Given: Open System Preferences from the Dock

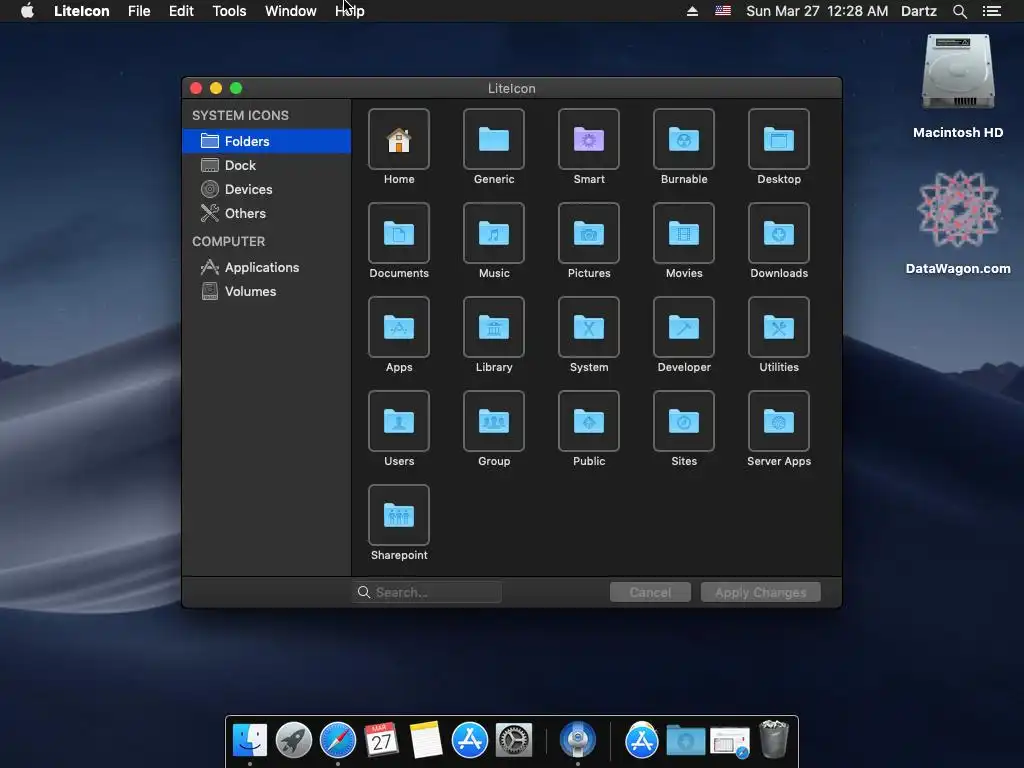Looking at the screenshot, I should click(x=514, y=740).
